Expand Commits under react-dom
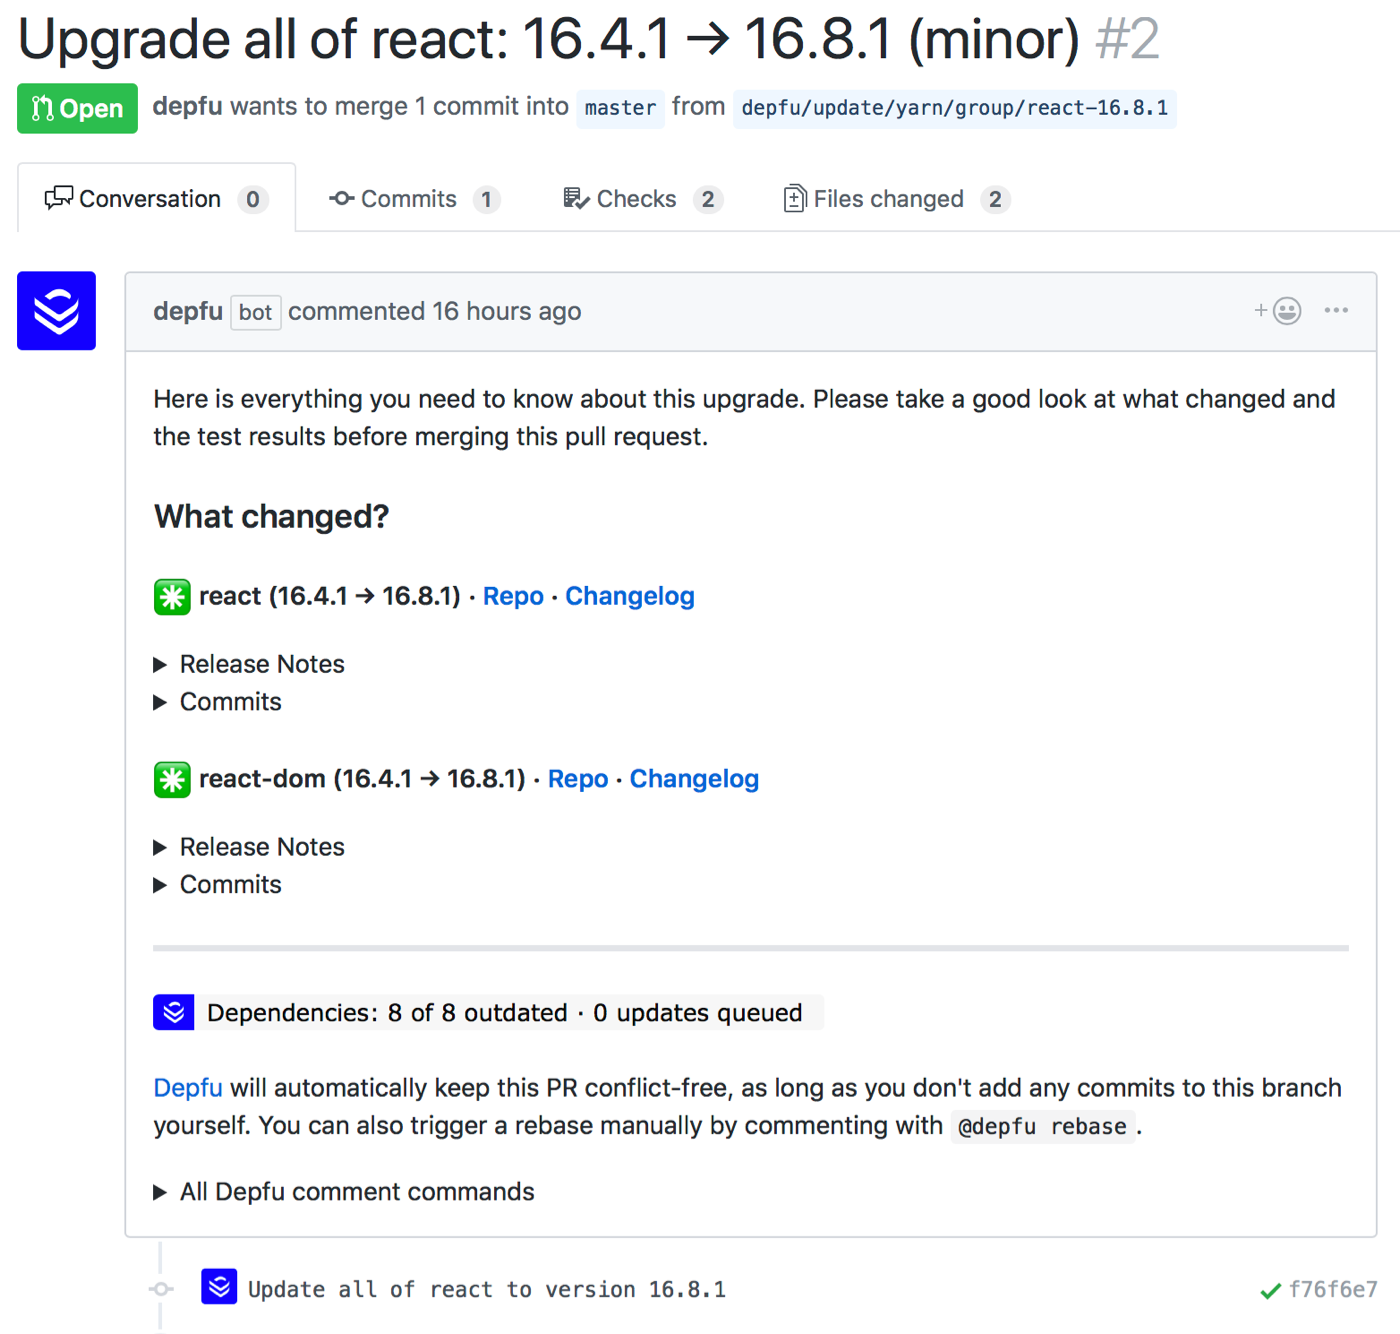This screenshot has height=1334, width=1400. tap(230, 885)
